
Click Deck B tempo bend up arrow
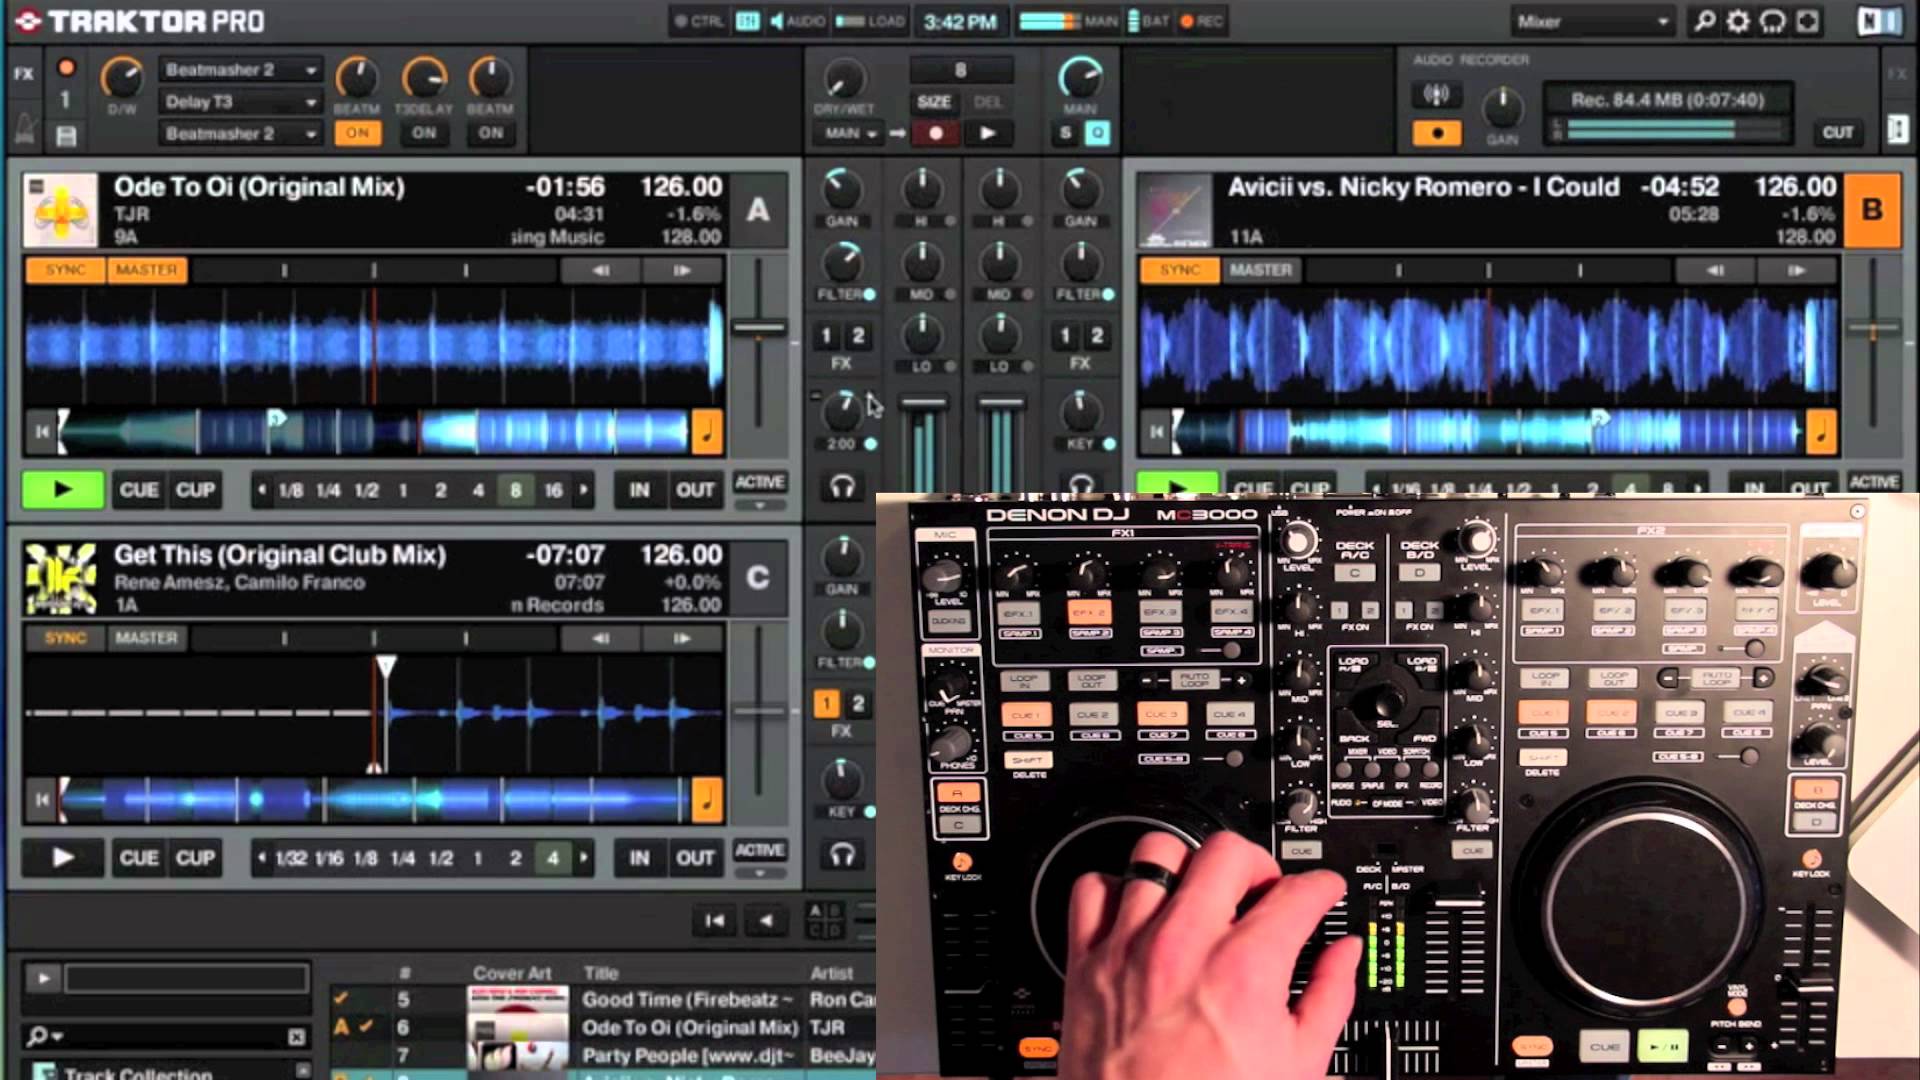pyautogui.click(x=1796, y=270)
